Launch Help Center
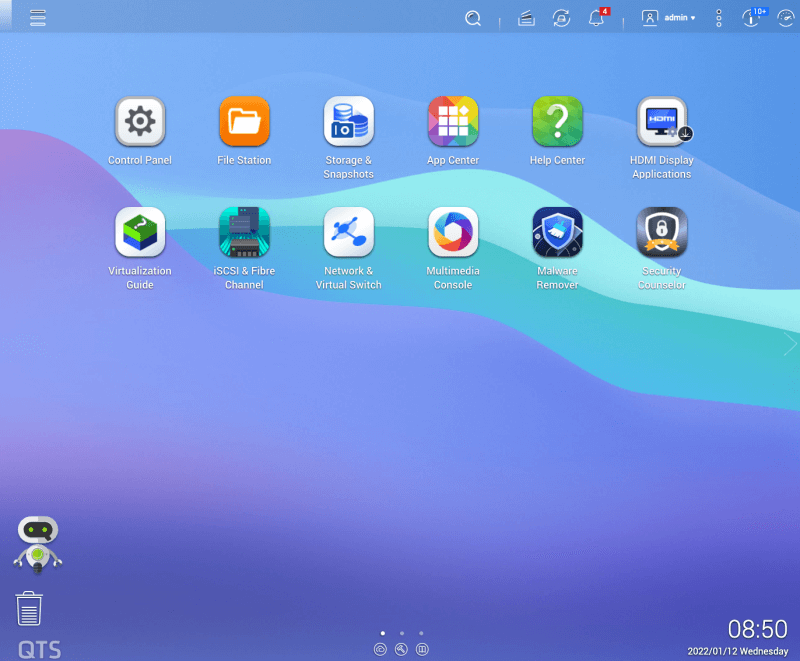Screen dimensions: 800x661 click(x=557, y=121)
